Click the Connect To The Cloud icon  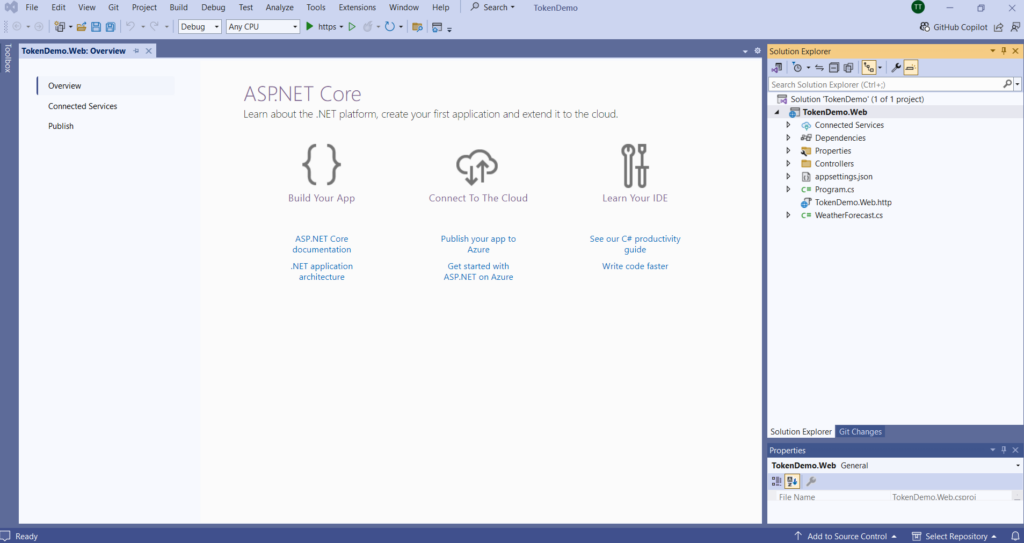[477, 167]
